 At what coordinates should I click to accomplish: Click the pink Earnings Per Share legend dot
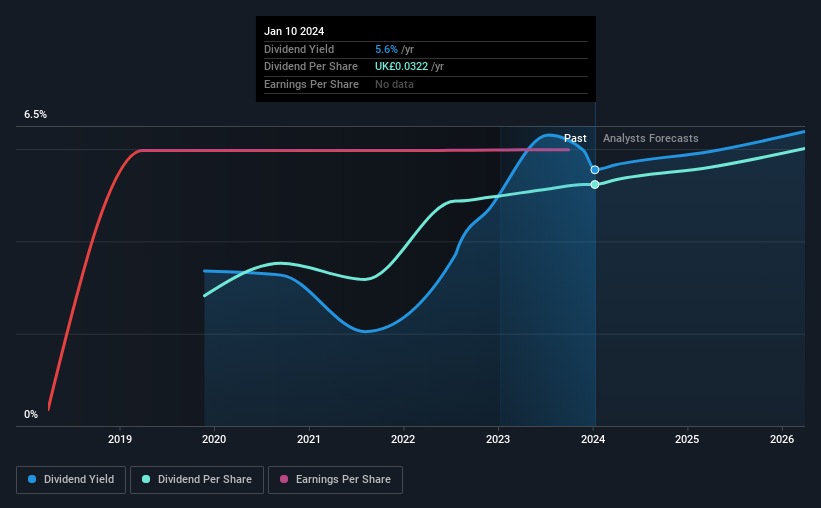284,479
